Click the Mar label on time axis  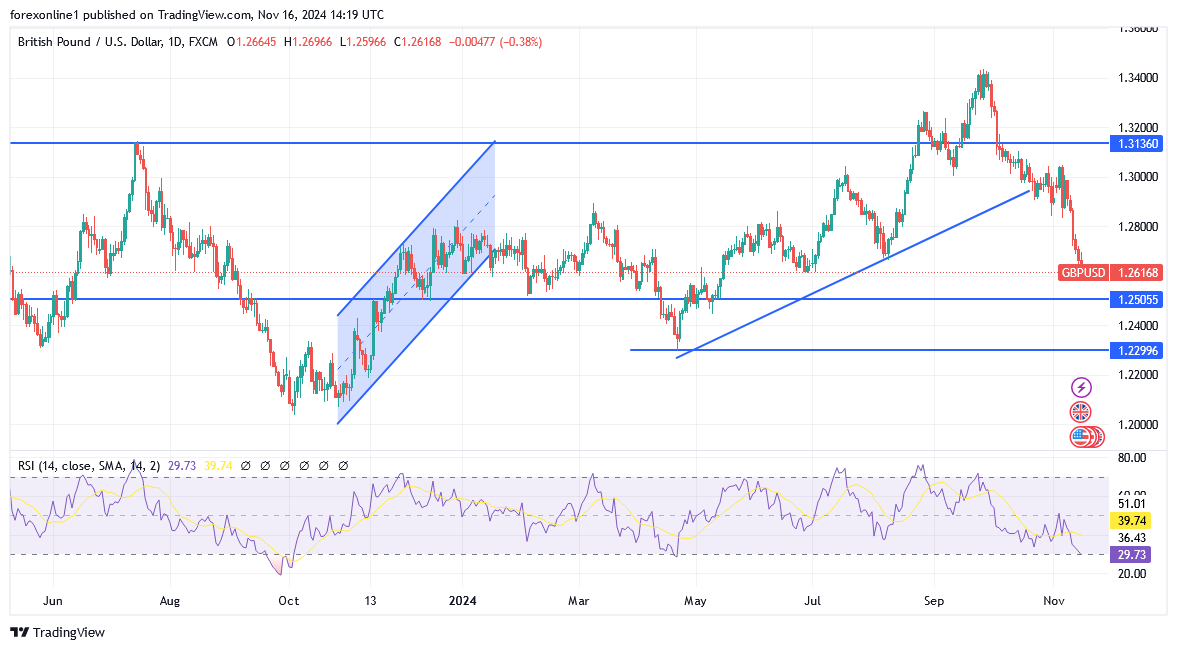tap(579, 600)
